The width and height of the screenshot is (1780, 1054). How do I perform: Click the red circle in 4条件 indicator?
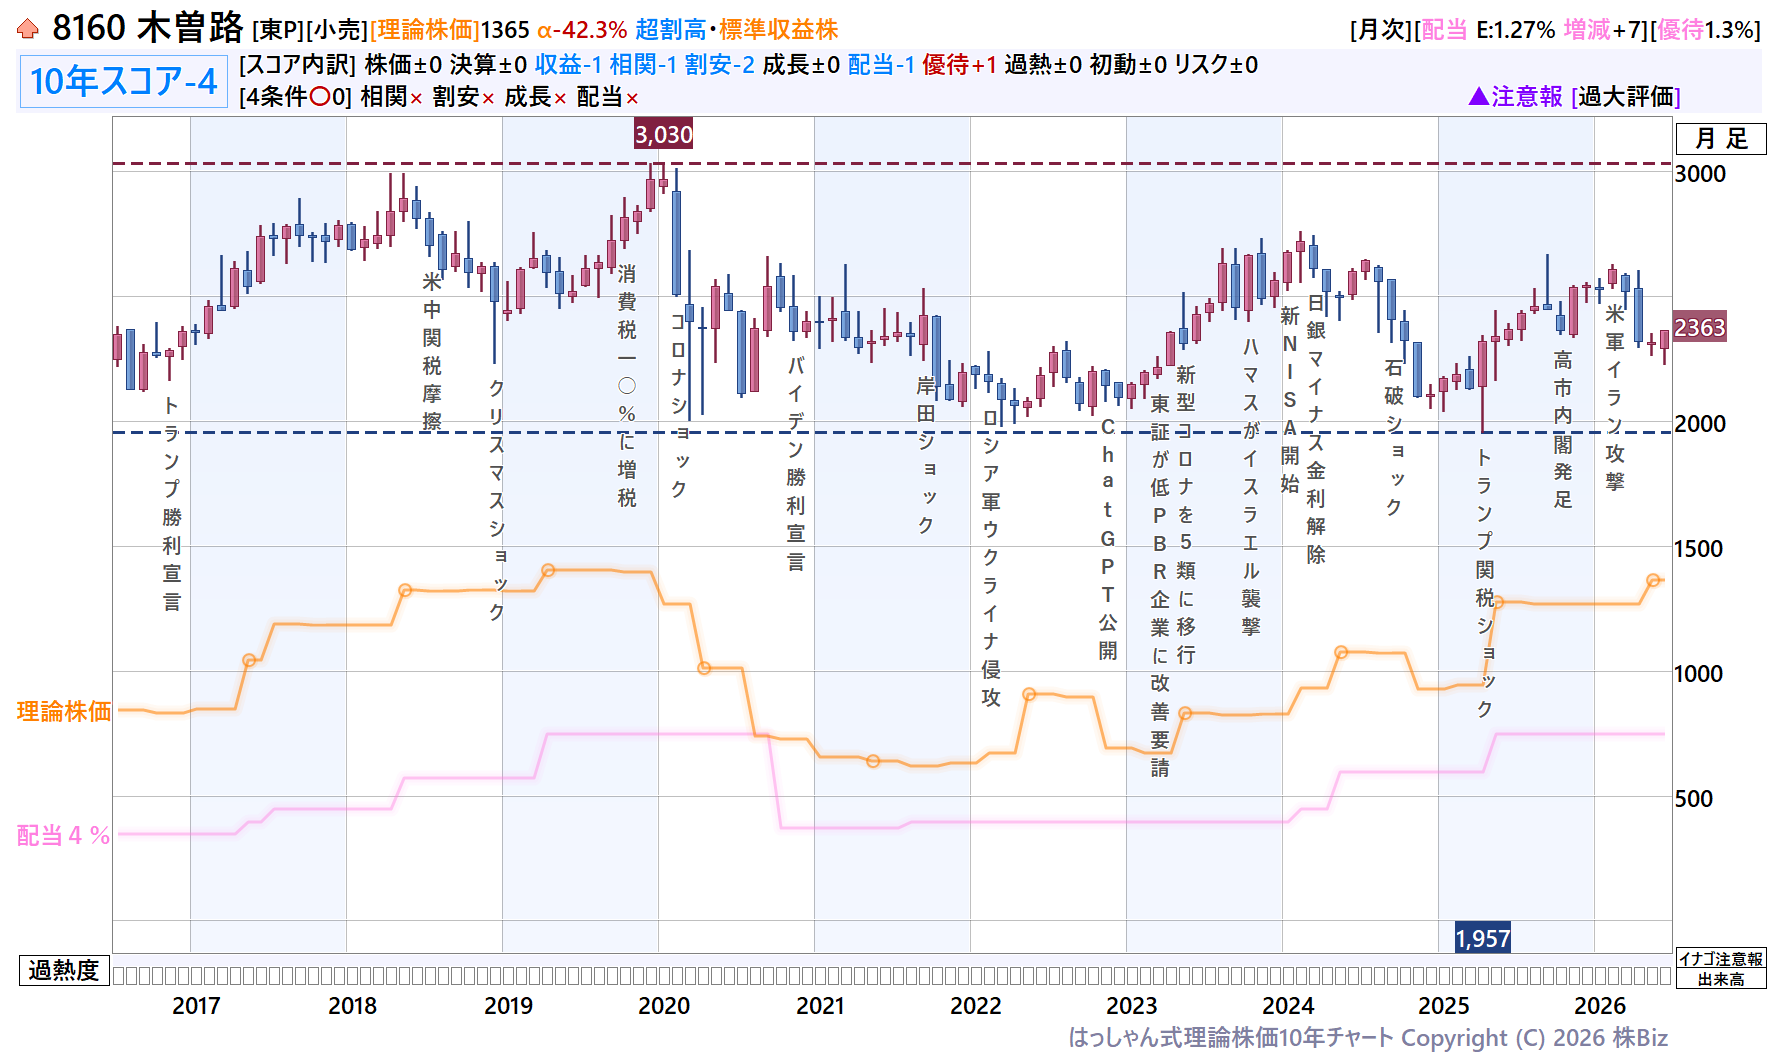click(x=320, y=97)
